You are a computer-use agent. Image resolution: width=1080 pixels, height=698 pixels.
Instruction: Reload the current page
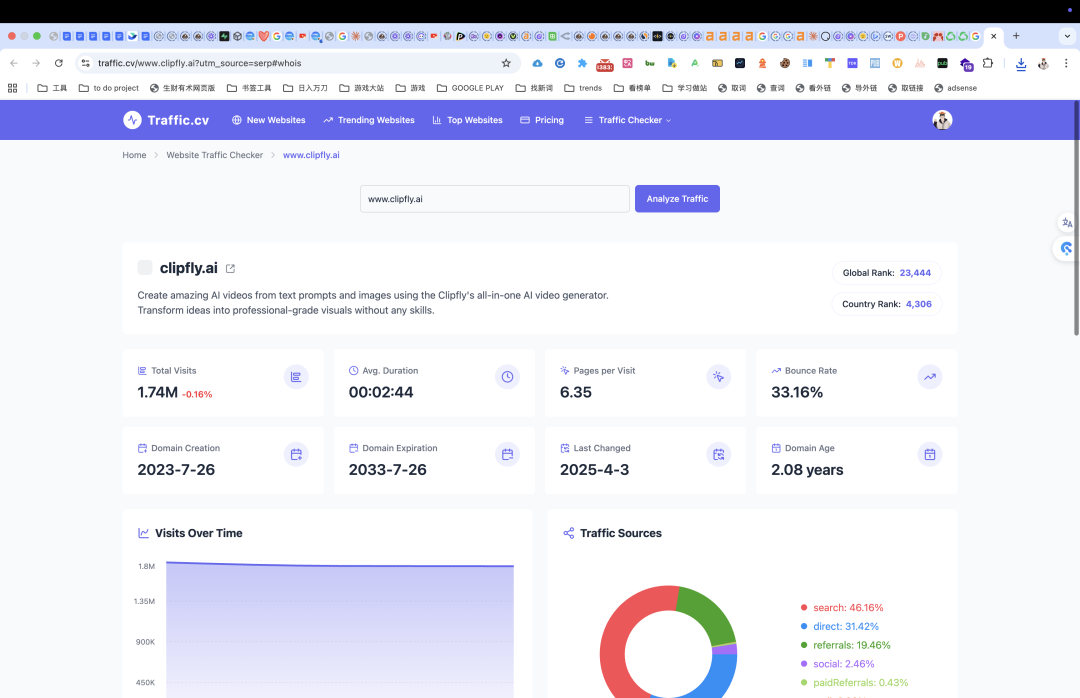[x=59, y=63]
